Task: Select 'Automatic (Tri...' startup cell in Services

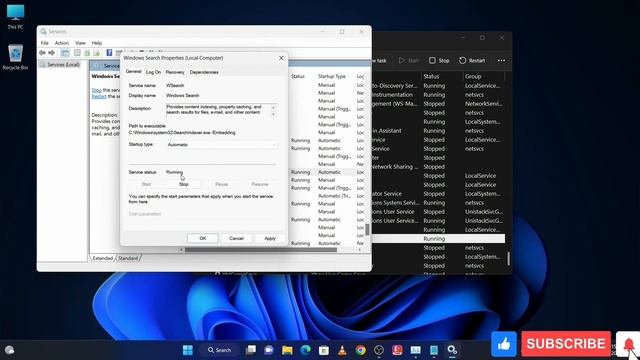Action: click(334, 196)
